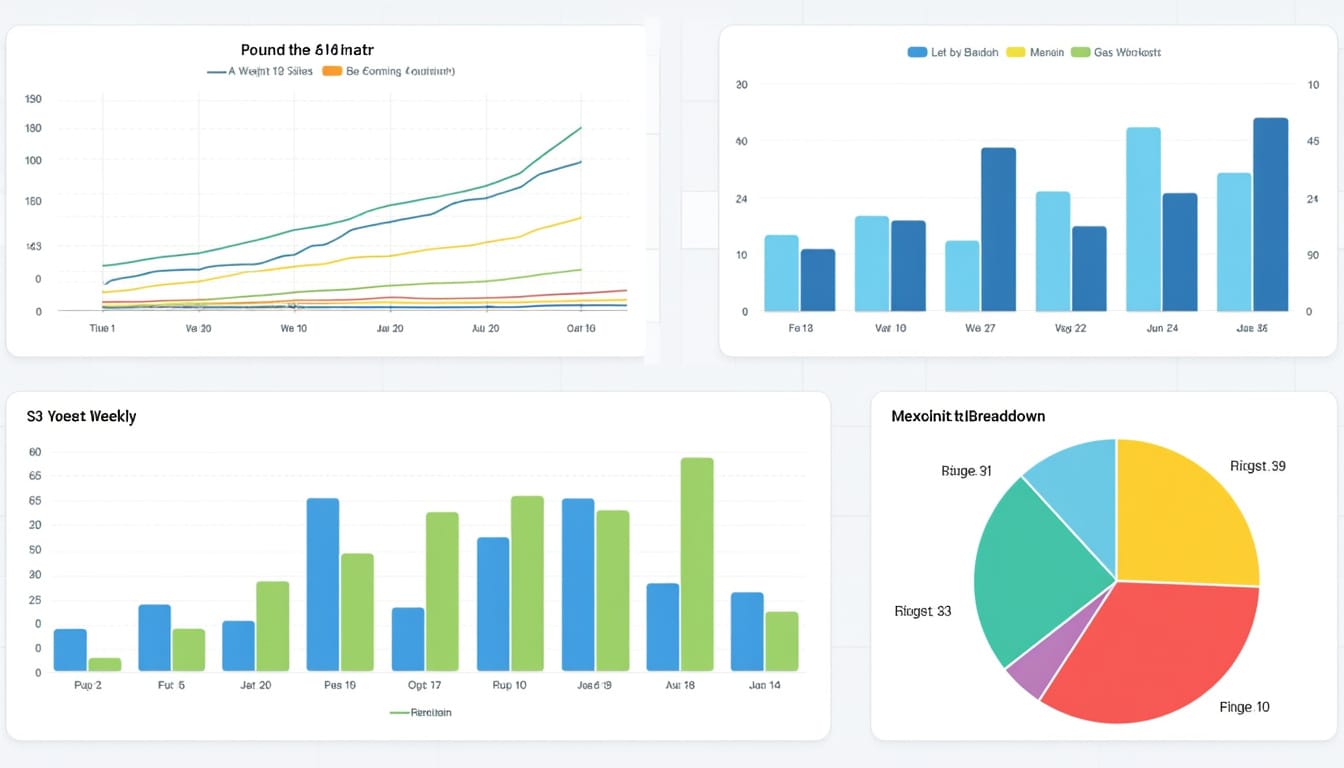Image resolution: width=1344 pixels, height=768 pixels.
Task: Click the 'Tiue 1' axis label in line chart
Action: coord(102,328)
